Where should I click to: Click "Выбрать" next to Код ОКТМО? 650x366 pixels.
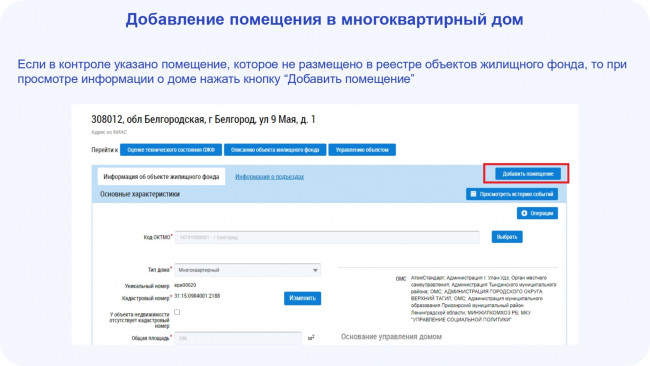point(507,237)
